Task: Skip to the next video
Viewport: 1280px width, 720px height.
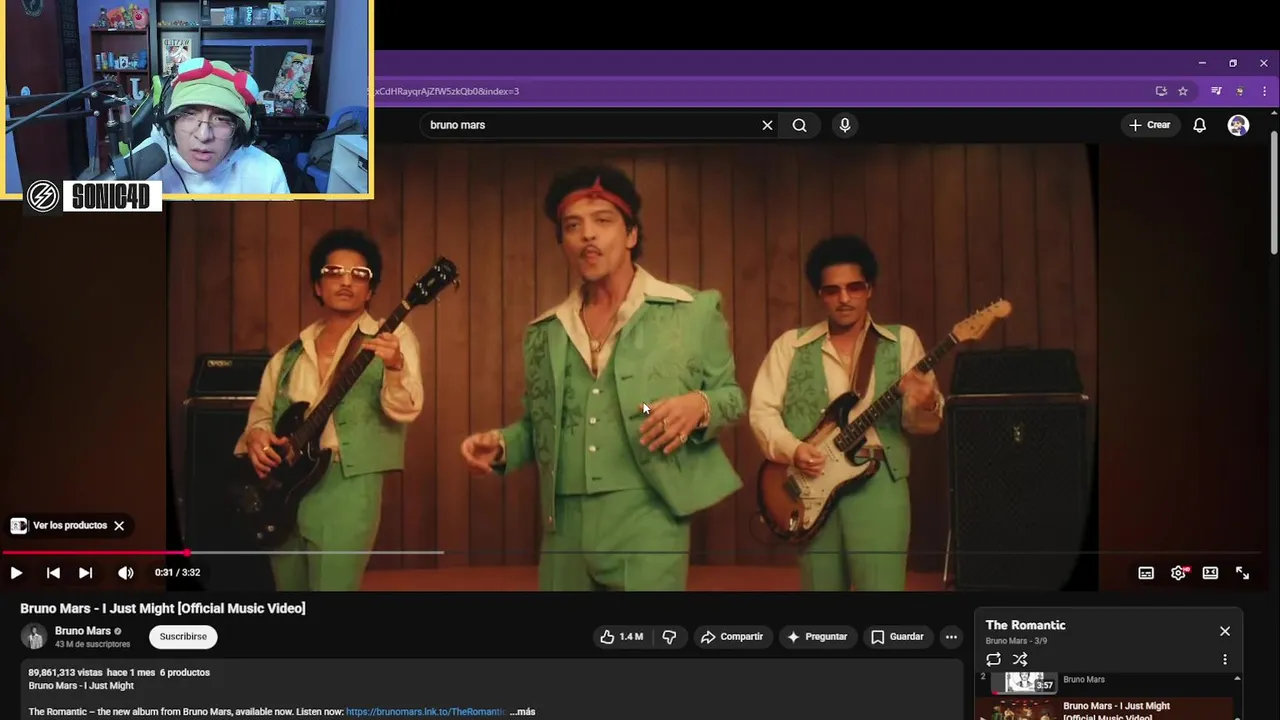Action: [x=86, y=573]
